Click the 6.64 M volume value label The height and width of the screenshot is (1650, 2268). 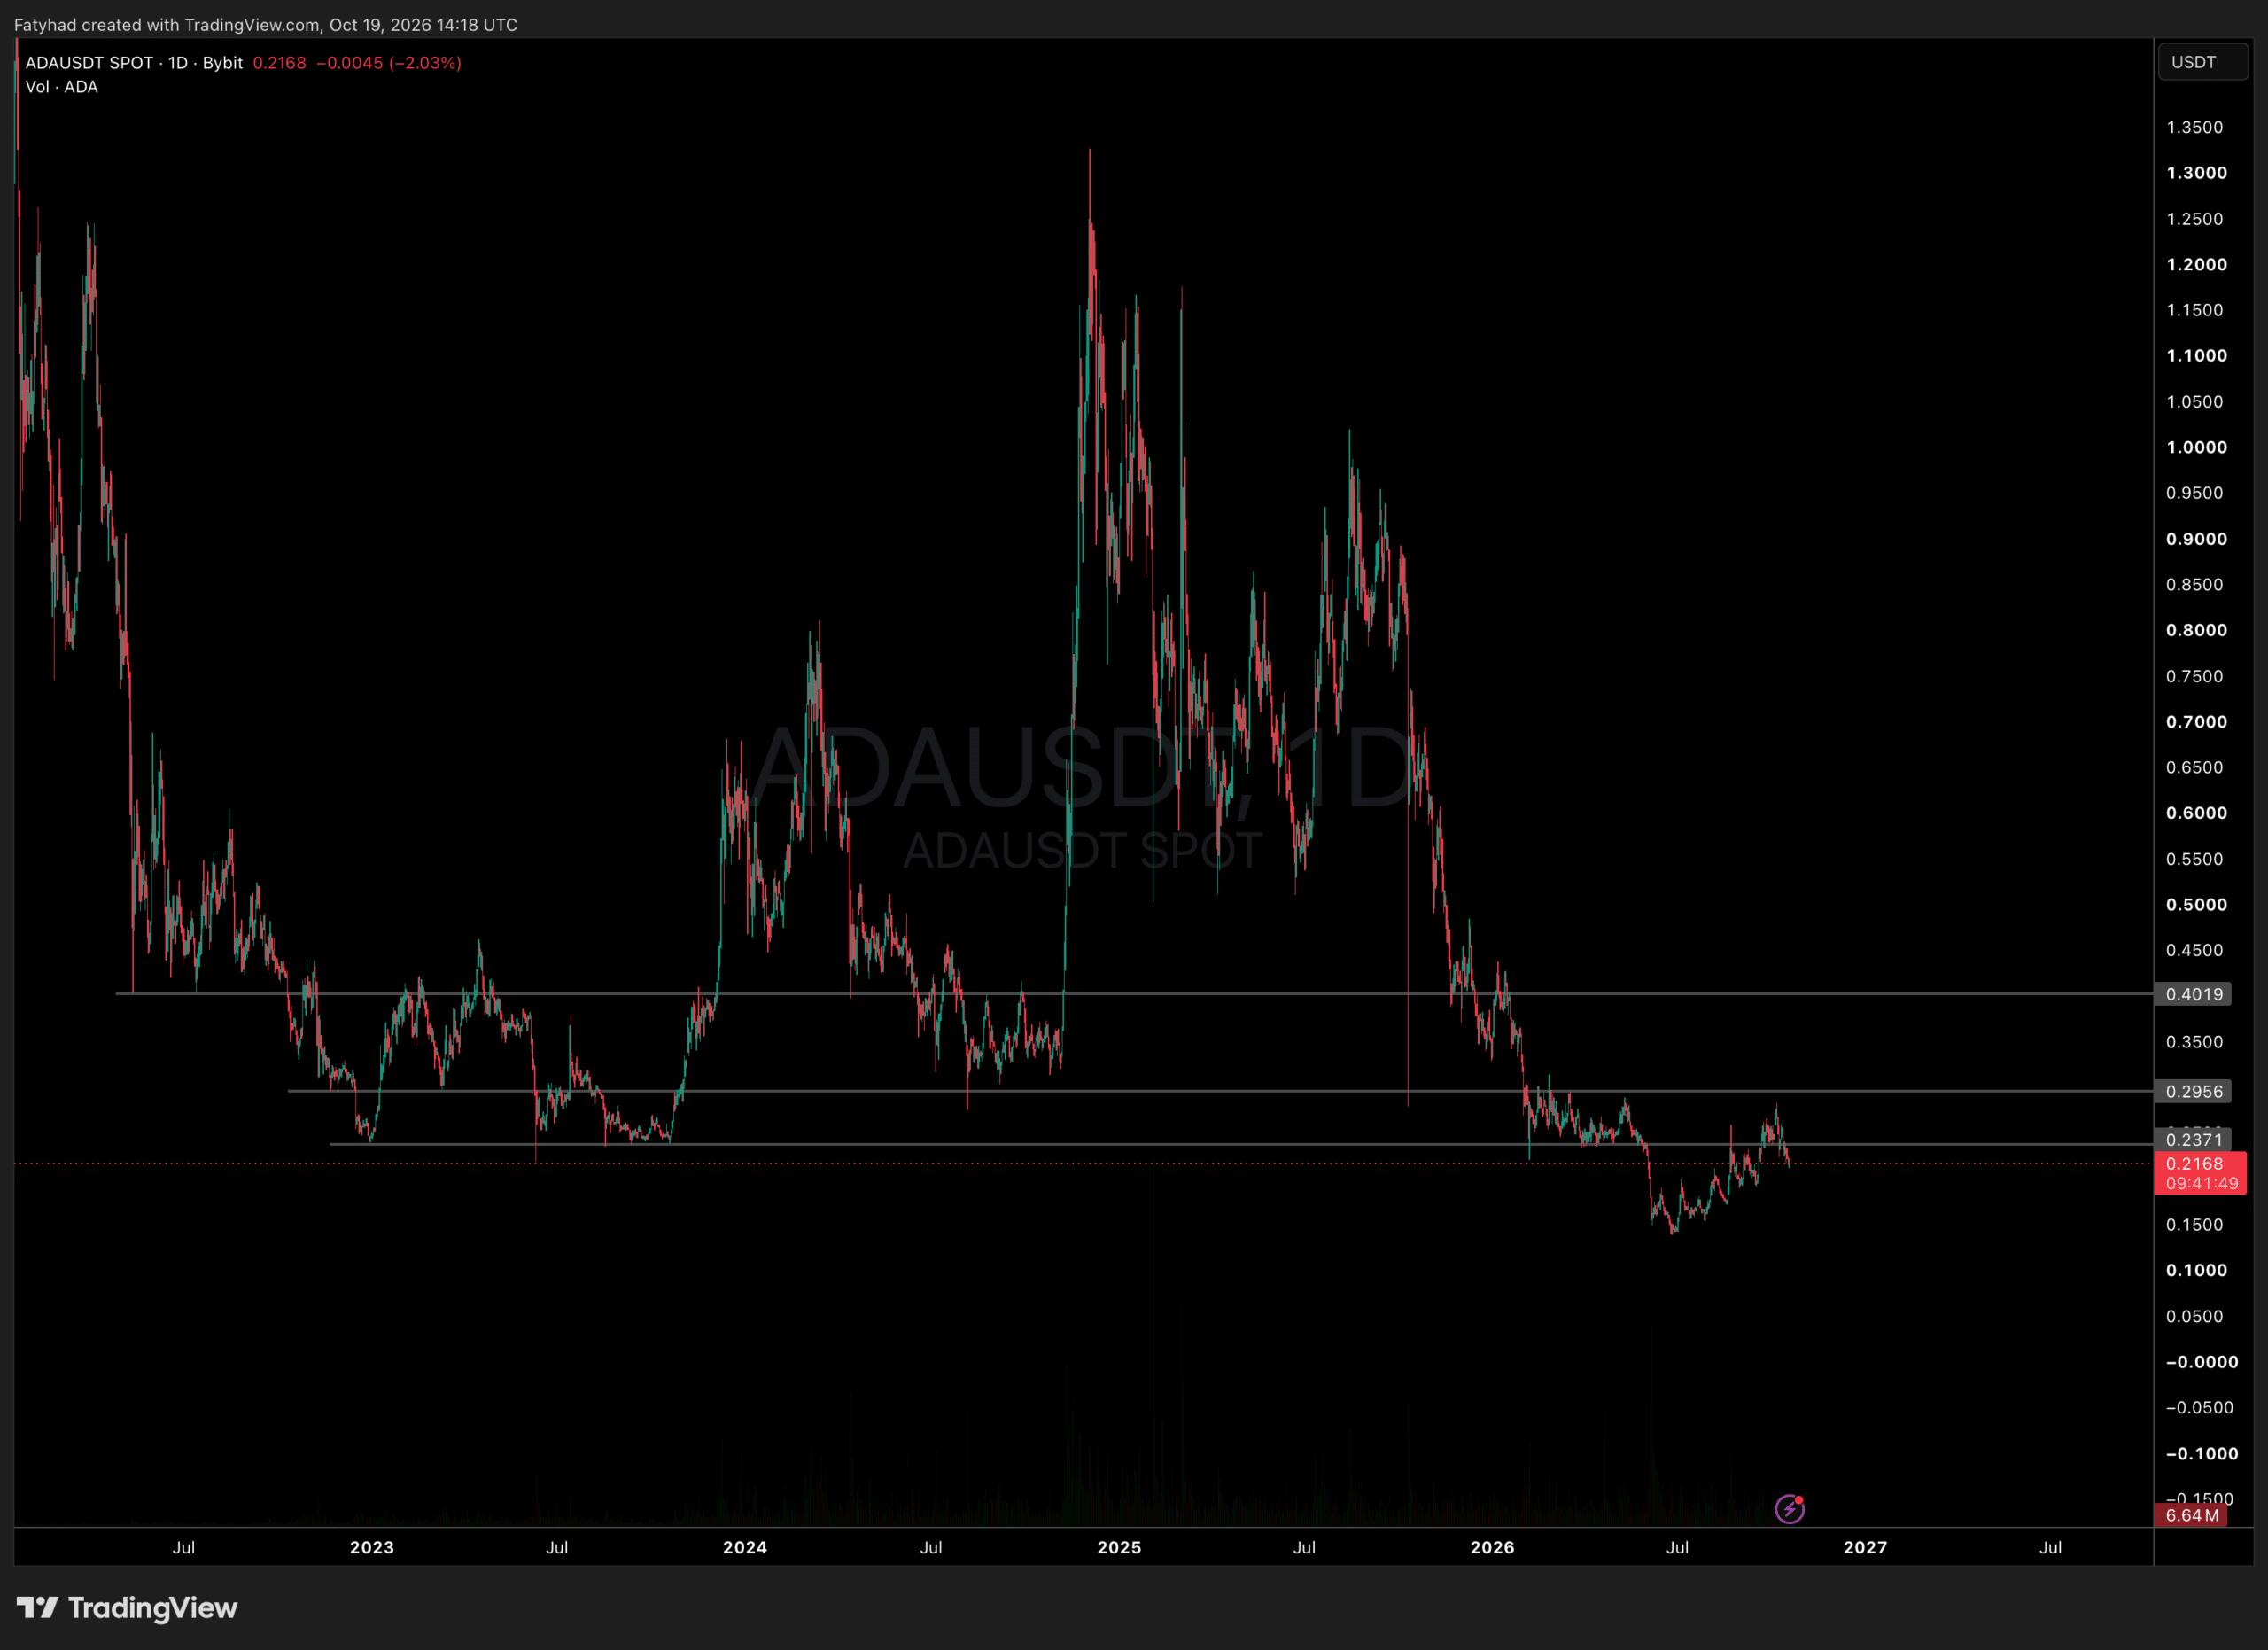[2192, 1515]
